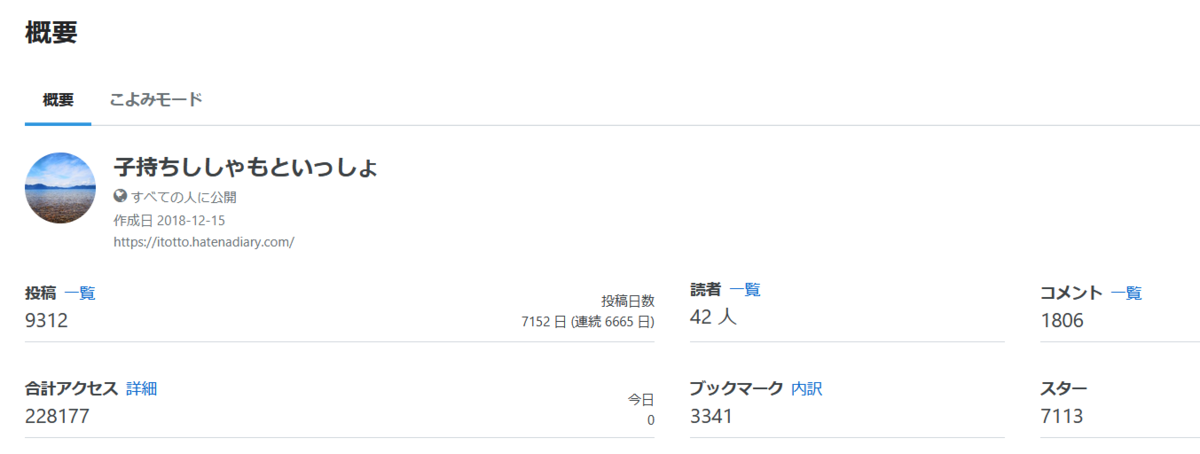
Task: View 詳細 for 合計アクセス
Action: click(142, 389)
